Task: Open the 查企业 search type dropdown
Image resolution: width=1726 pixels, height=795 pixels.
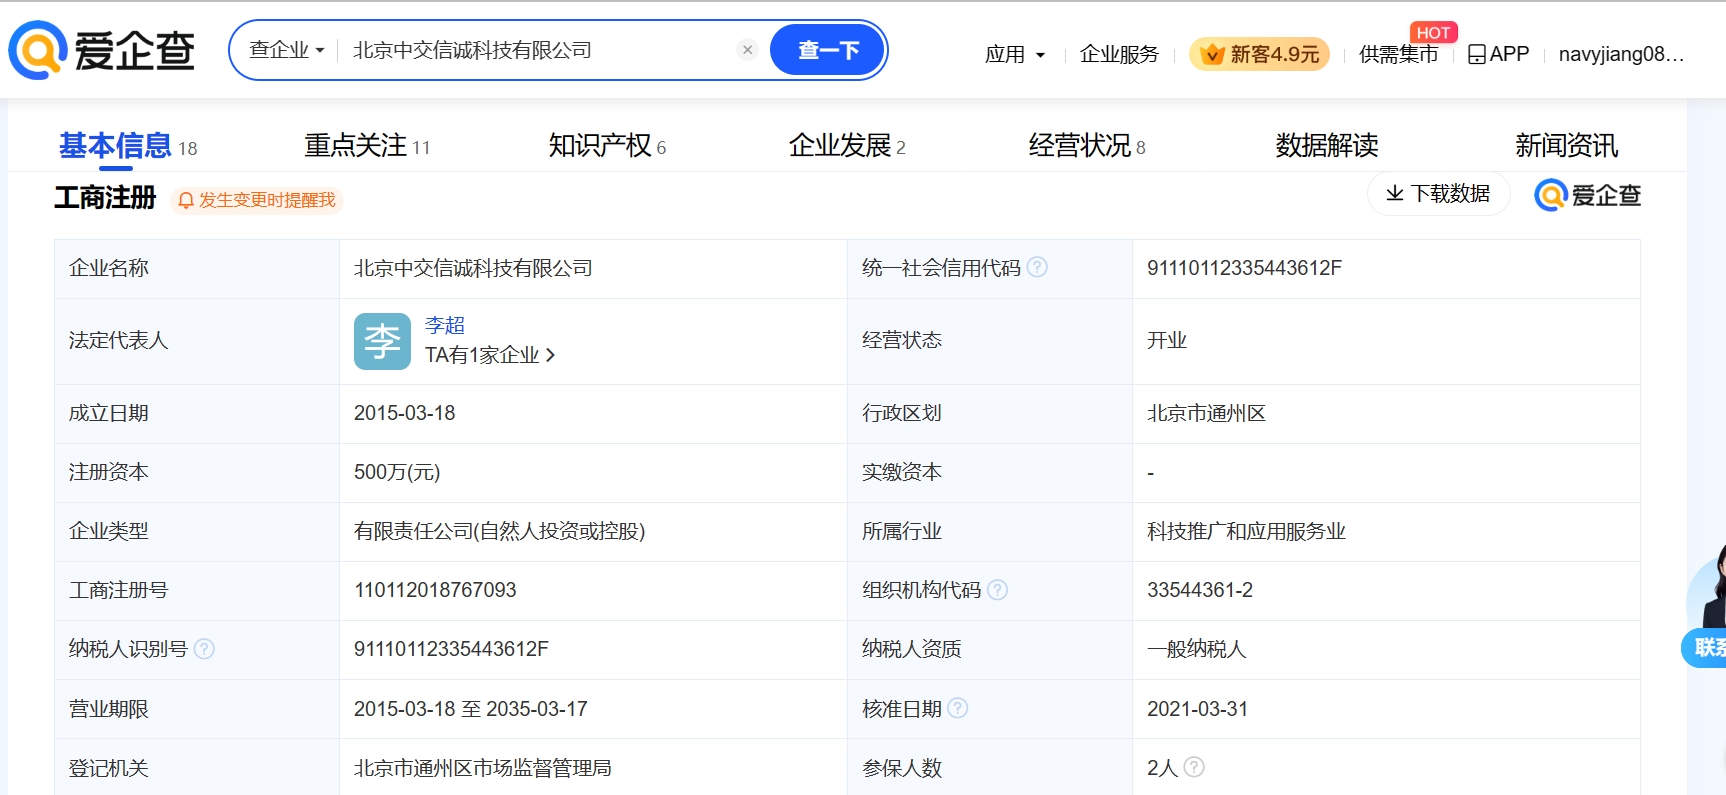Action: [x=287, y=50]
